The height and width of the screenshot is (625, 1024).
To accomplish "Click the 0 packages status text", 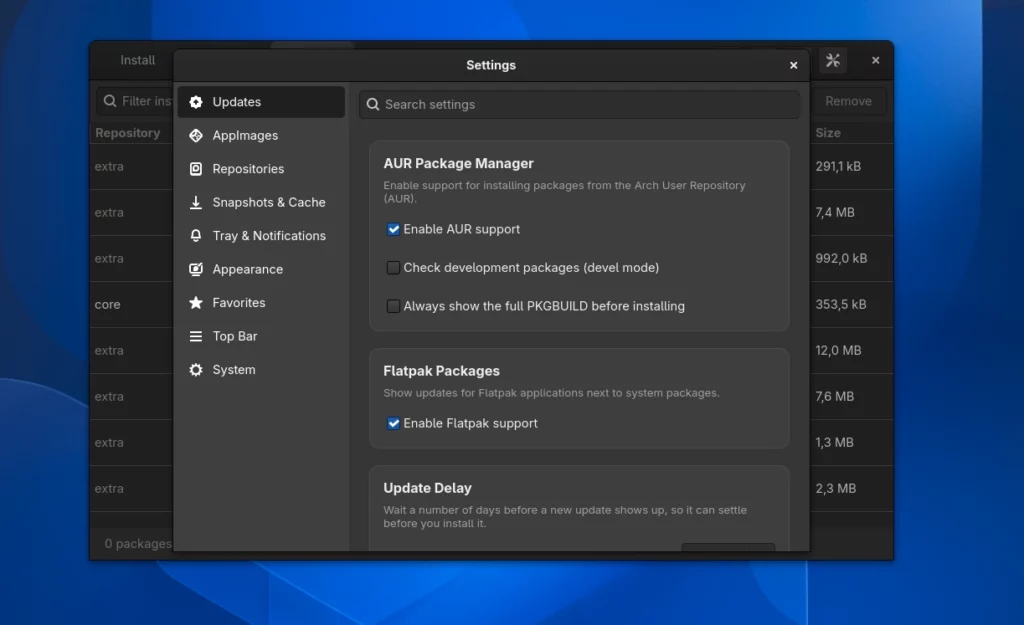I will (138, 543).
